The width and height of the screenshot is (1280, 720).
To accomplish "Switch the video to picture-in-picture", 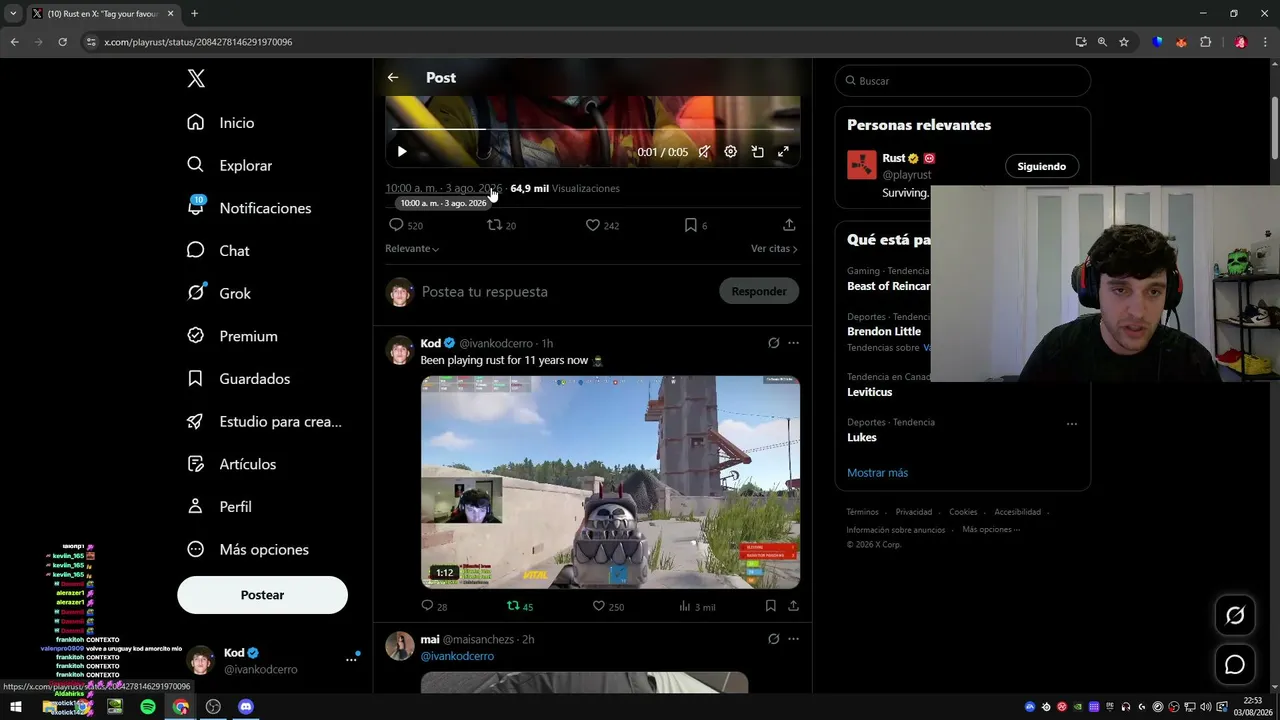I will click(x=758, y=152).
